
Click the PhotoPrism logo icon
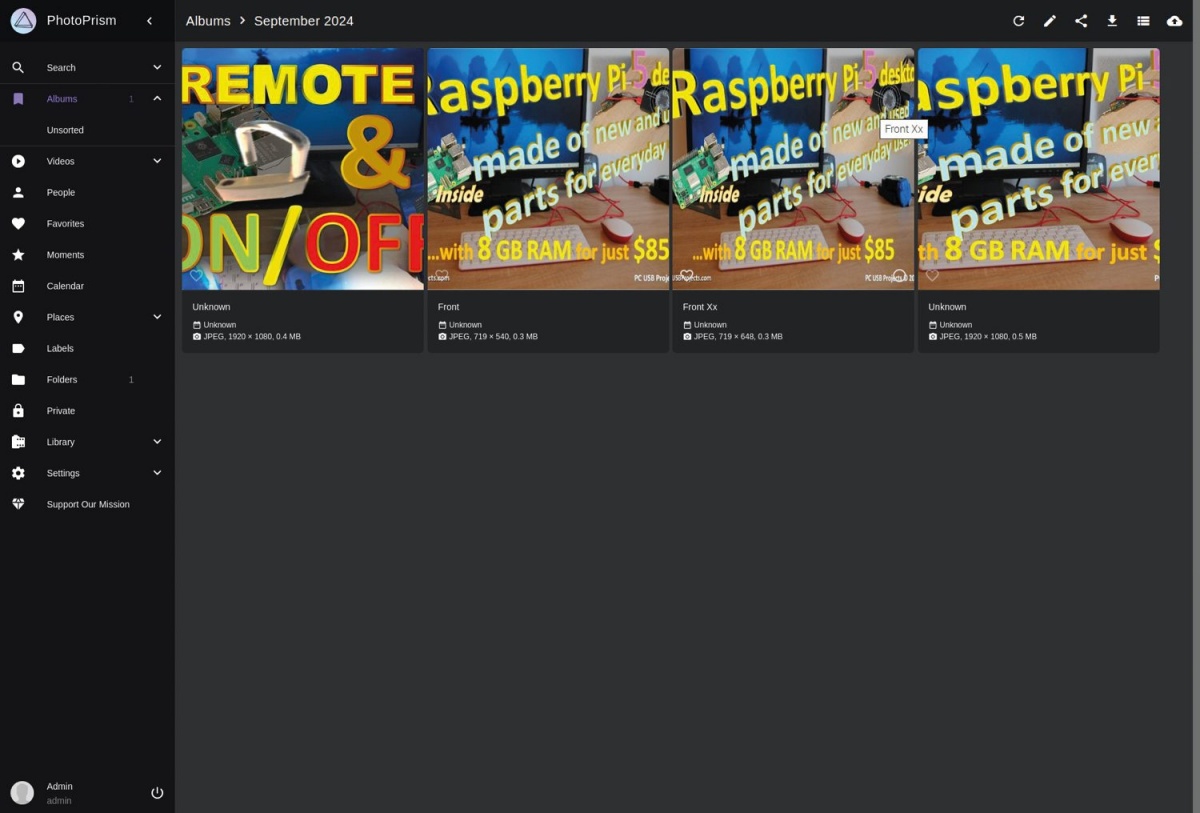tap(23, 20)
